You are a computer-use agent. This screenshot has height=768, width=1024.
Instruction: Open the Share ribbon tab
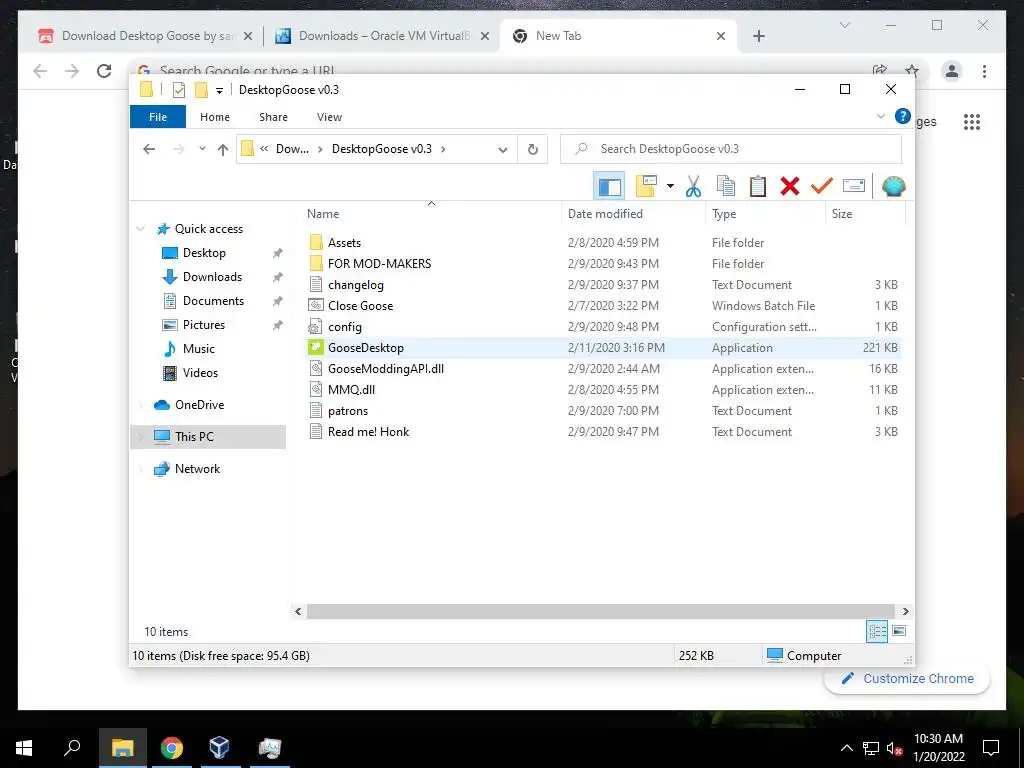[273, 117]
